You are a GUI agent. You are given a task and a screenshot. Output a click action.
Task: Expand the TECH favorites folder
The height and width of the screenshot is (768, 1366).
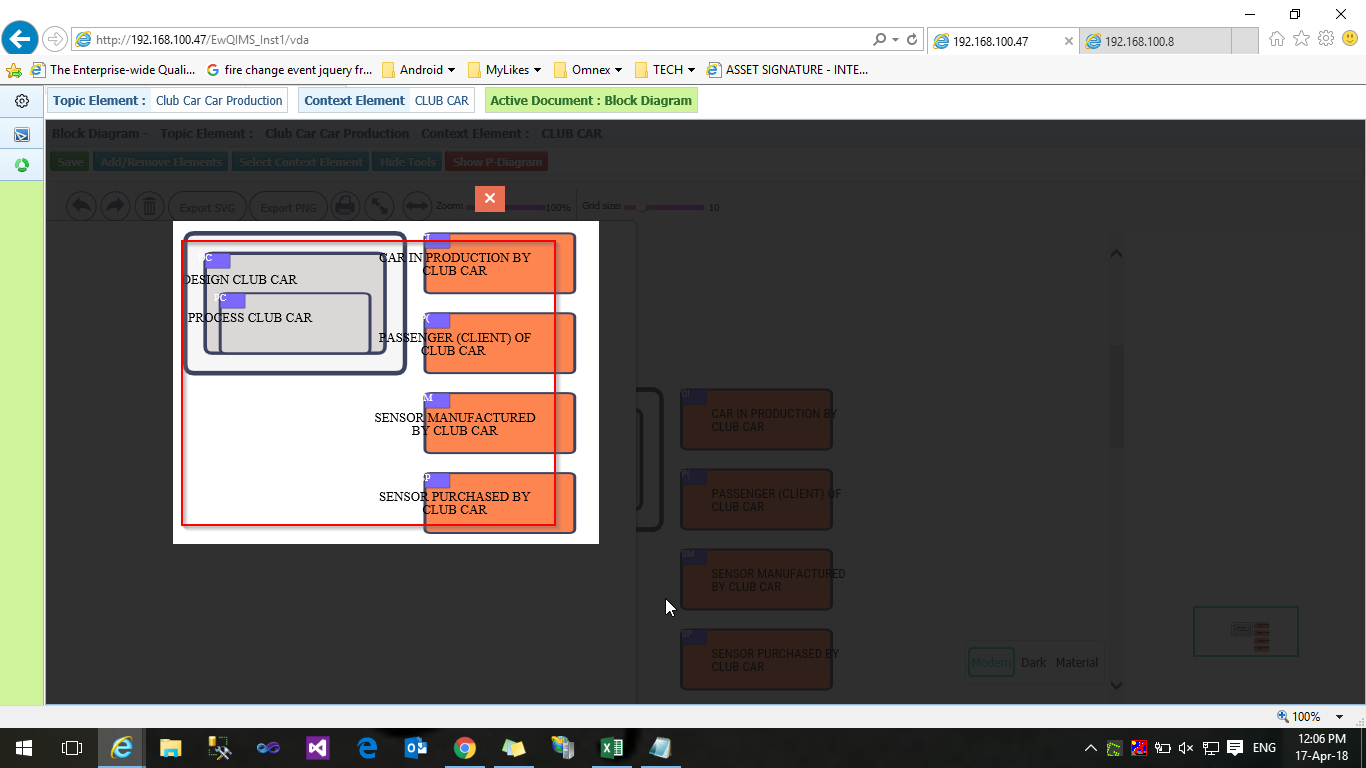tap(665, 70)
